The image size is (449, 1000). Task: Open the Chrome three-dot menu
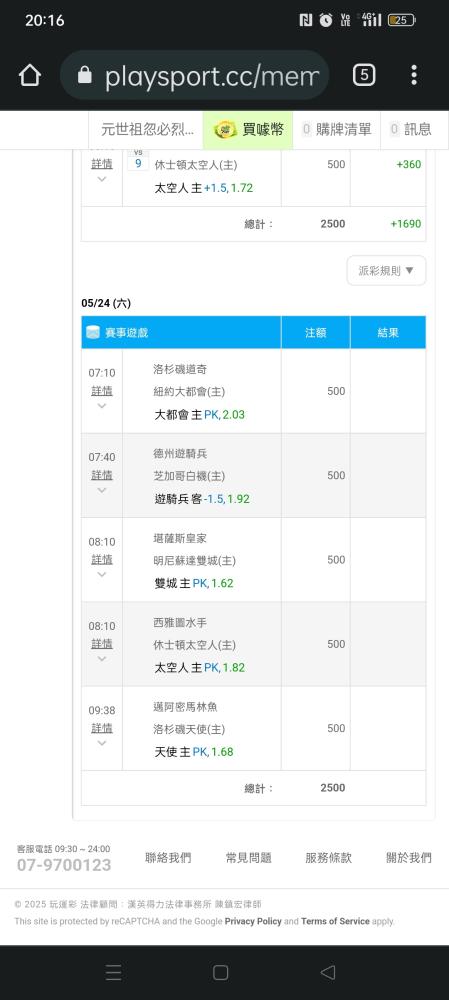414,75
